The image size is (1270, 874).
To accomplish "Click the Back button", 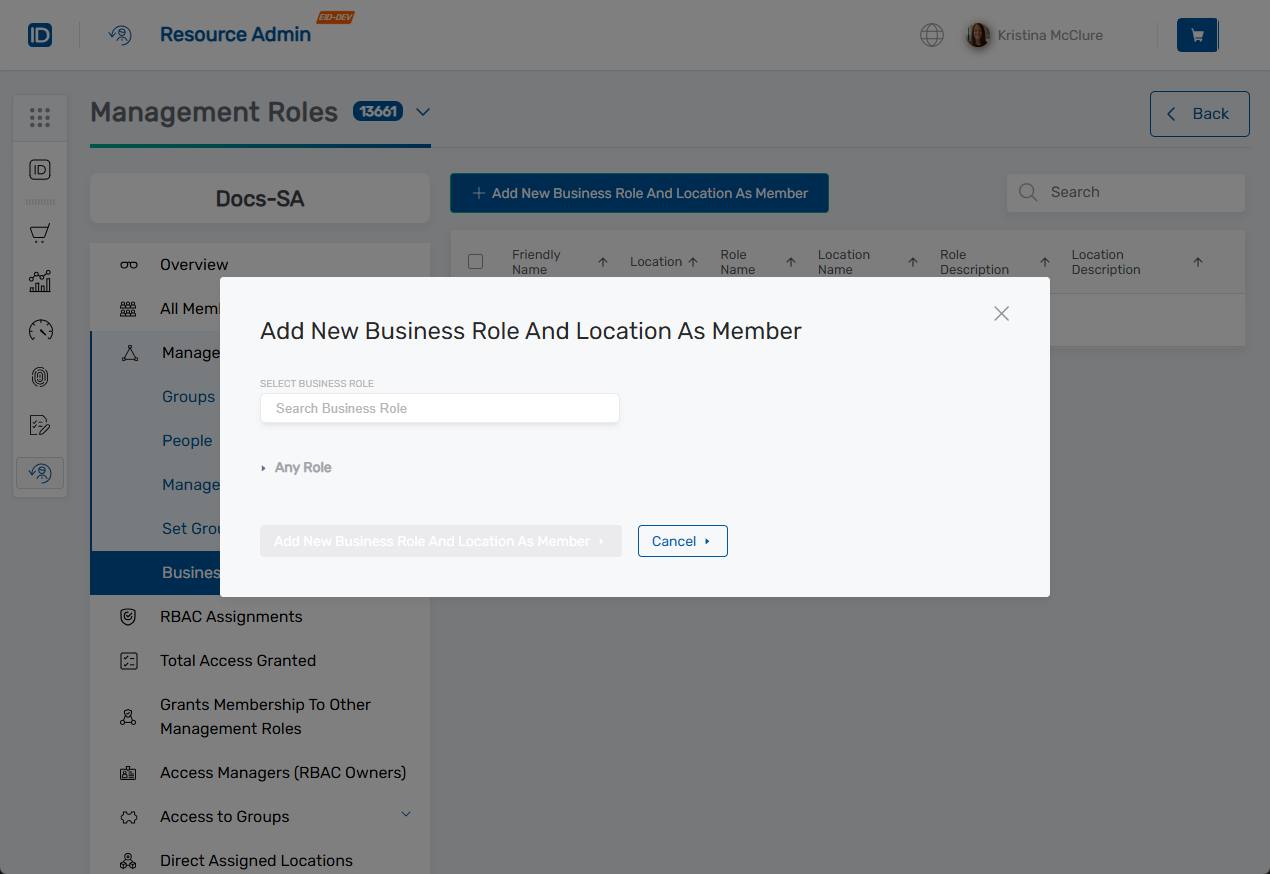I will tap(1199, 113).
